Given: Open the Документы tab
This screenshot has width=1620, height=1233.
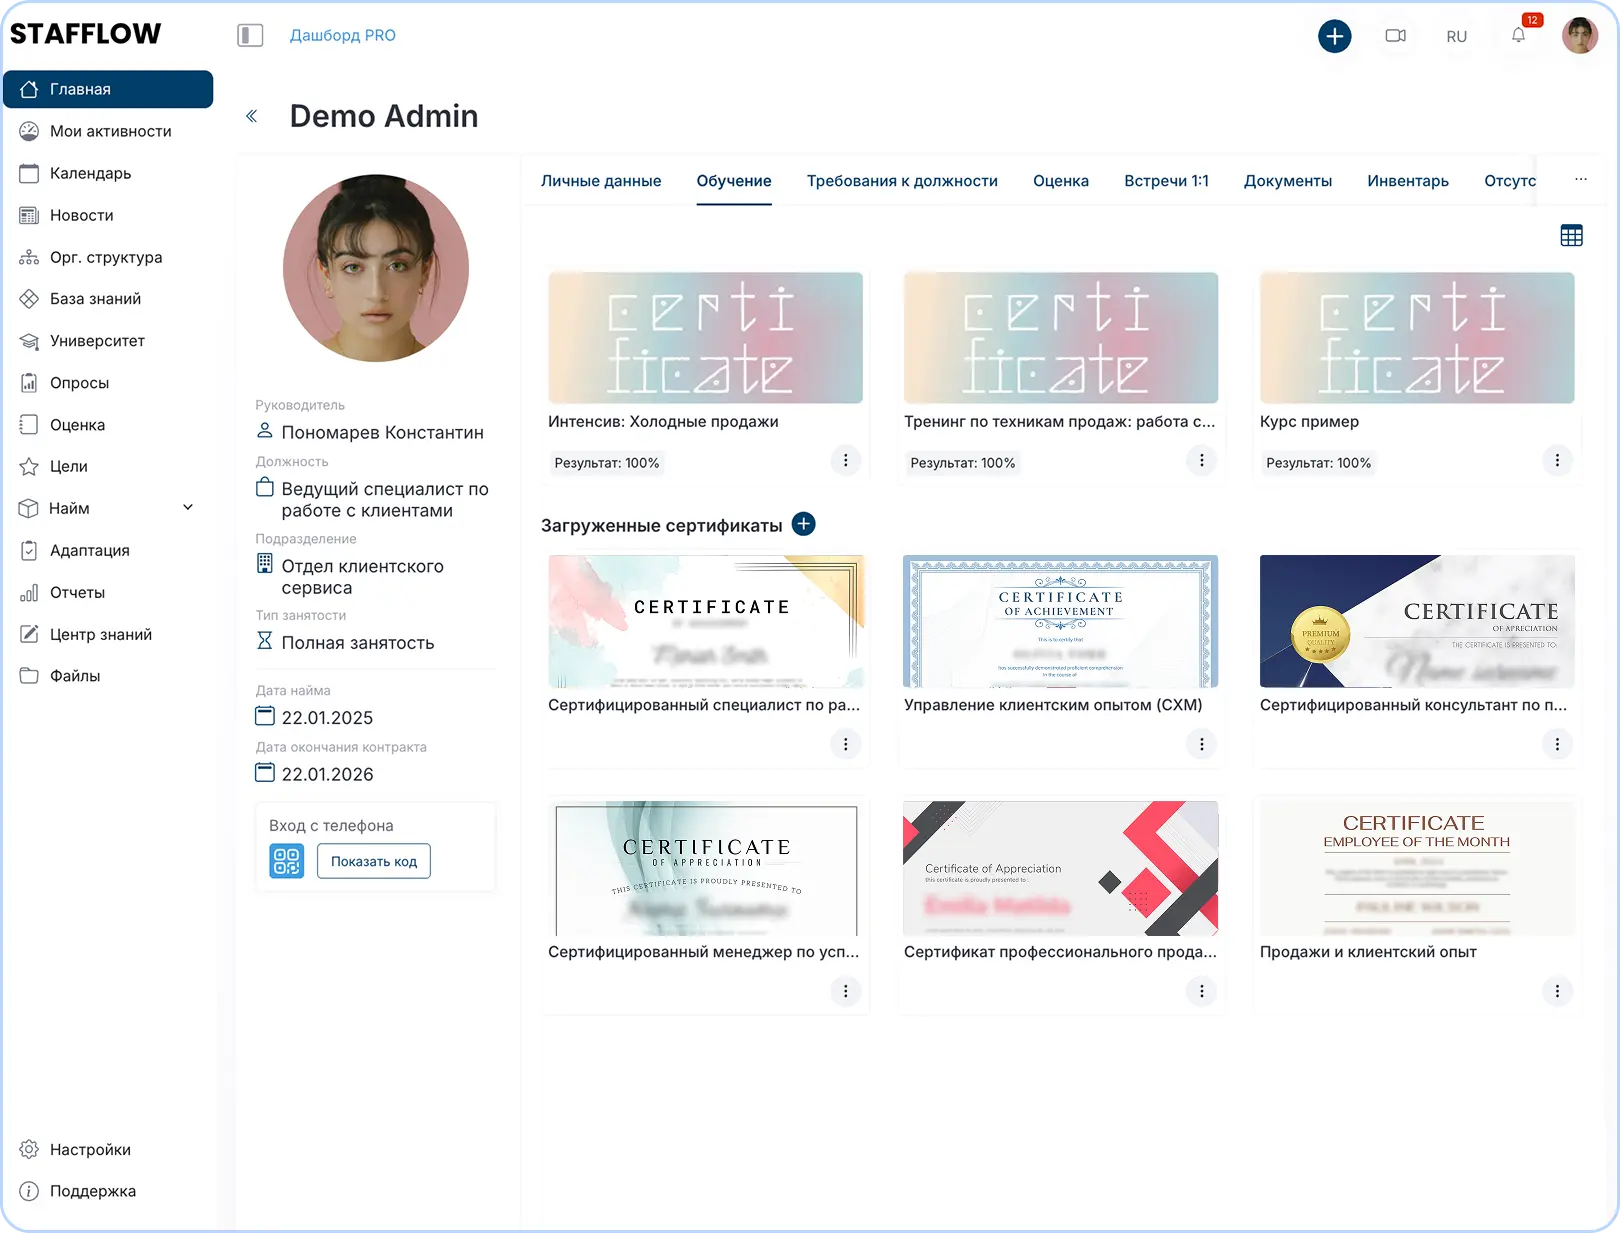Looking at the screenshot, I should (1287, 181).
